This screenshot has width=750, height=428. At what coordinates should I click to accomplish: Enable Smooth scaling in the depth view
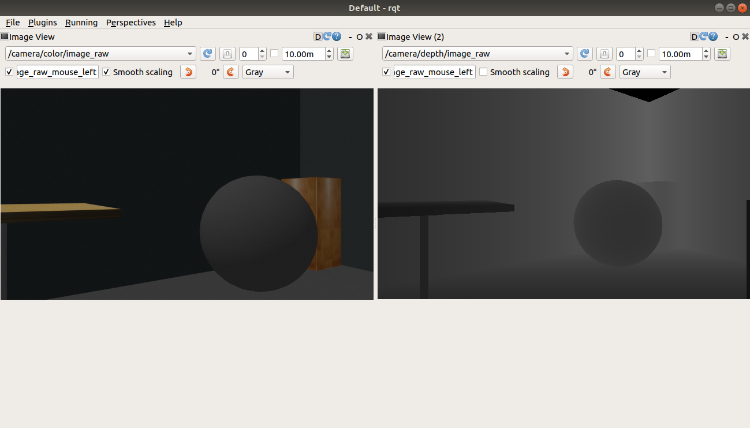pos(485,72)
